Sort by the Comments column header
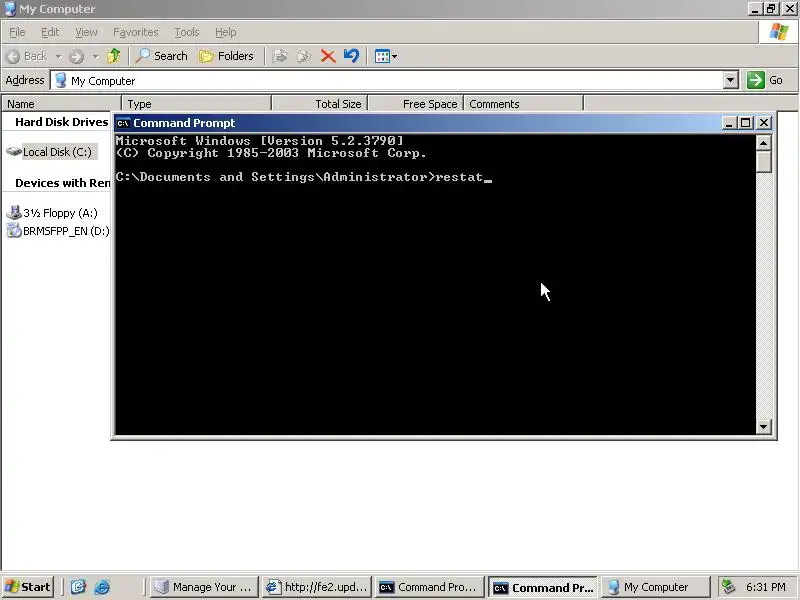This screenshot has height=600, width=800. click(523, 104)
